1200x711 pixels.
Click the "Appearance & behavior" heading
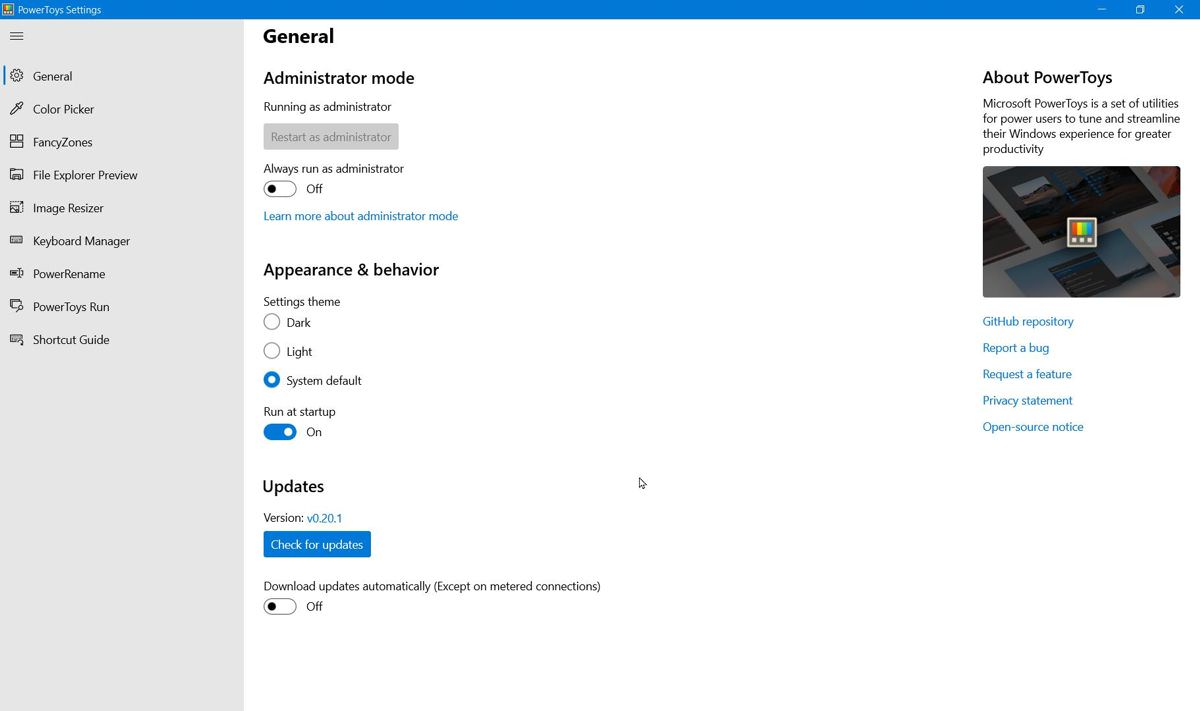pos(351,270)
